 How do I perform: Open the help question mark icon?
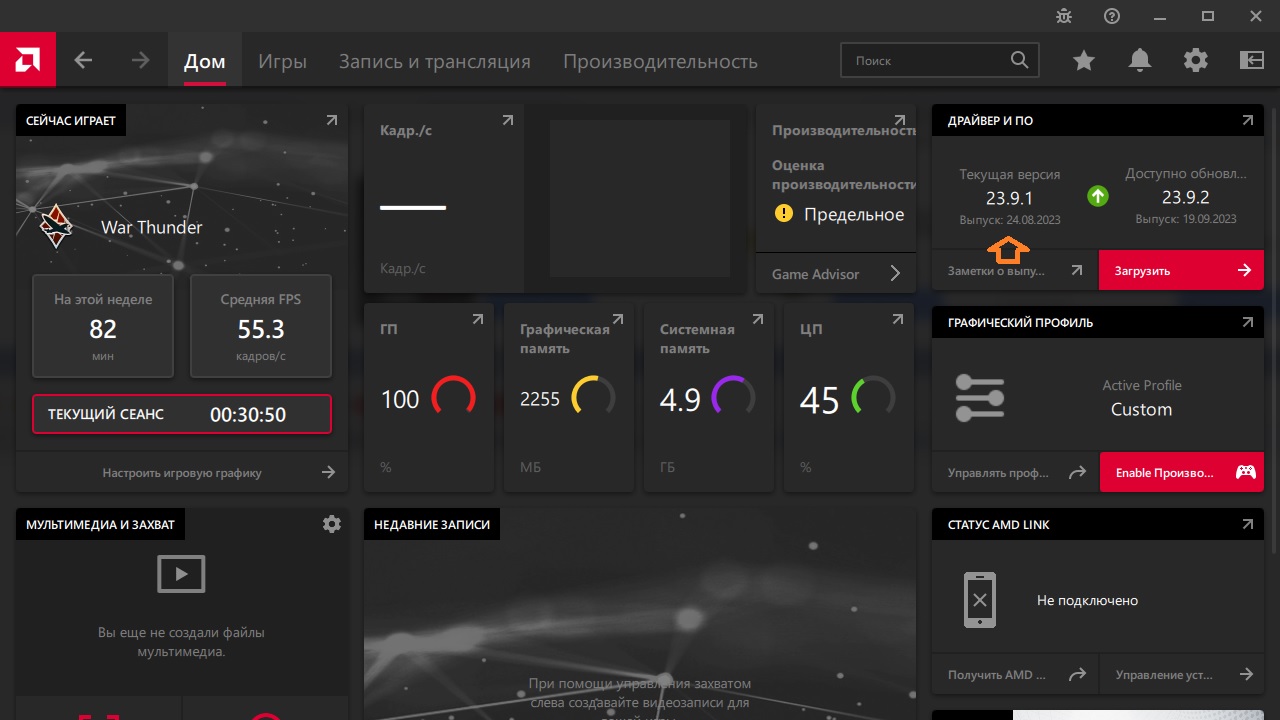point(1112,16)
